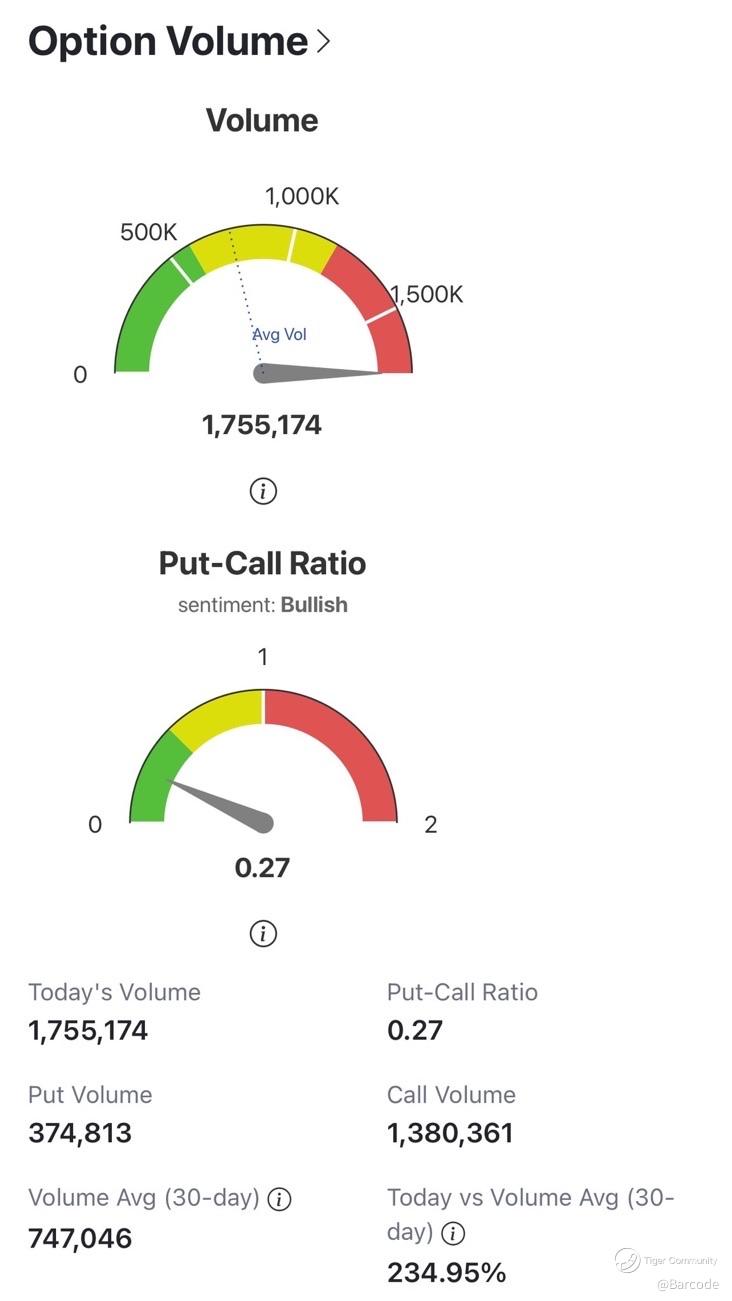Viewport: 732px width, 1301px height.
Task: Tap the Call Volume value 1,380,361
Action: click(x=450, y=1133)
